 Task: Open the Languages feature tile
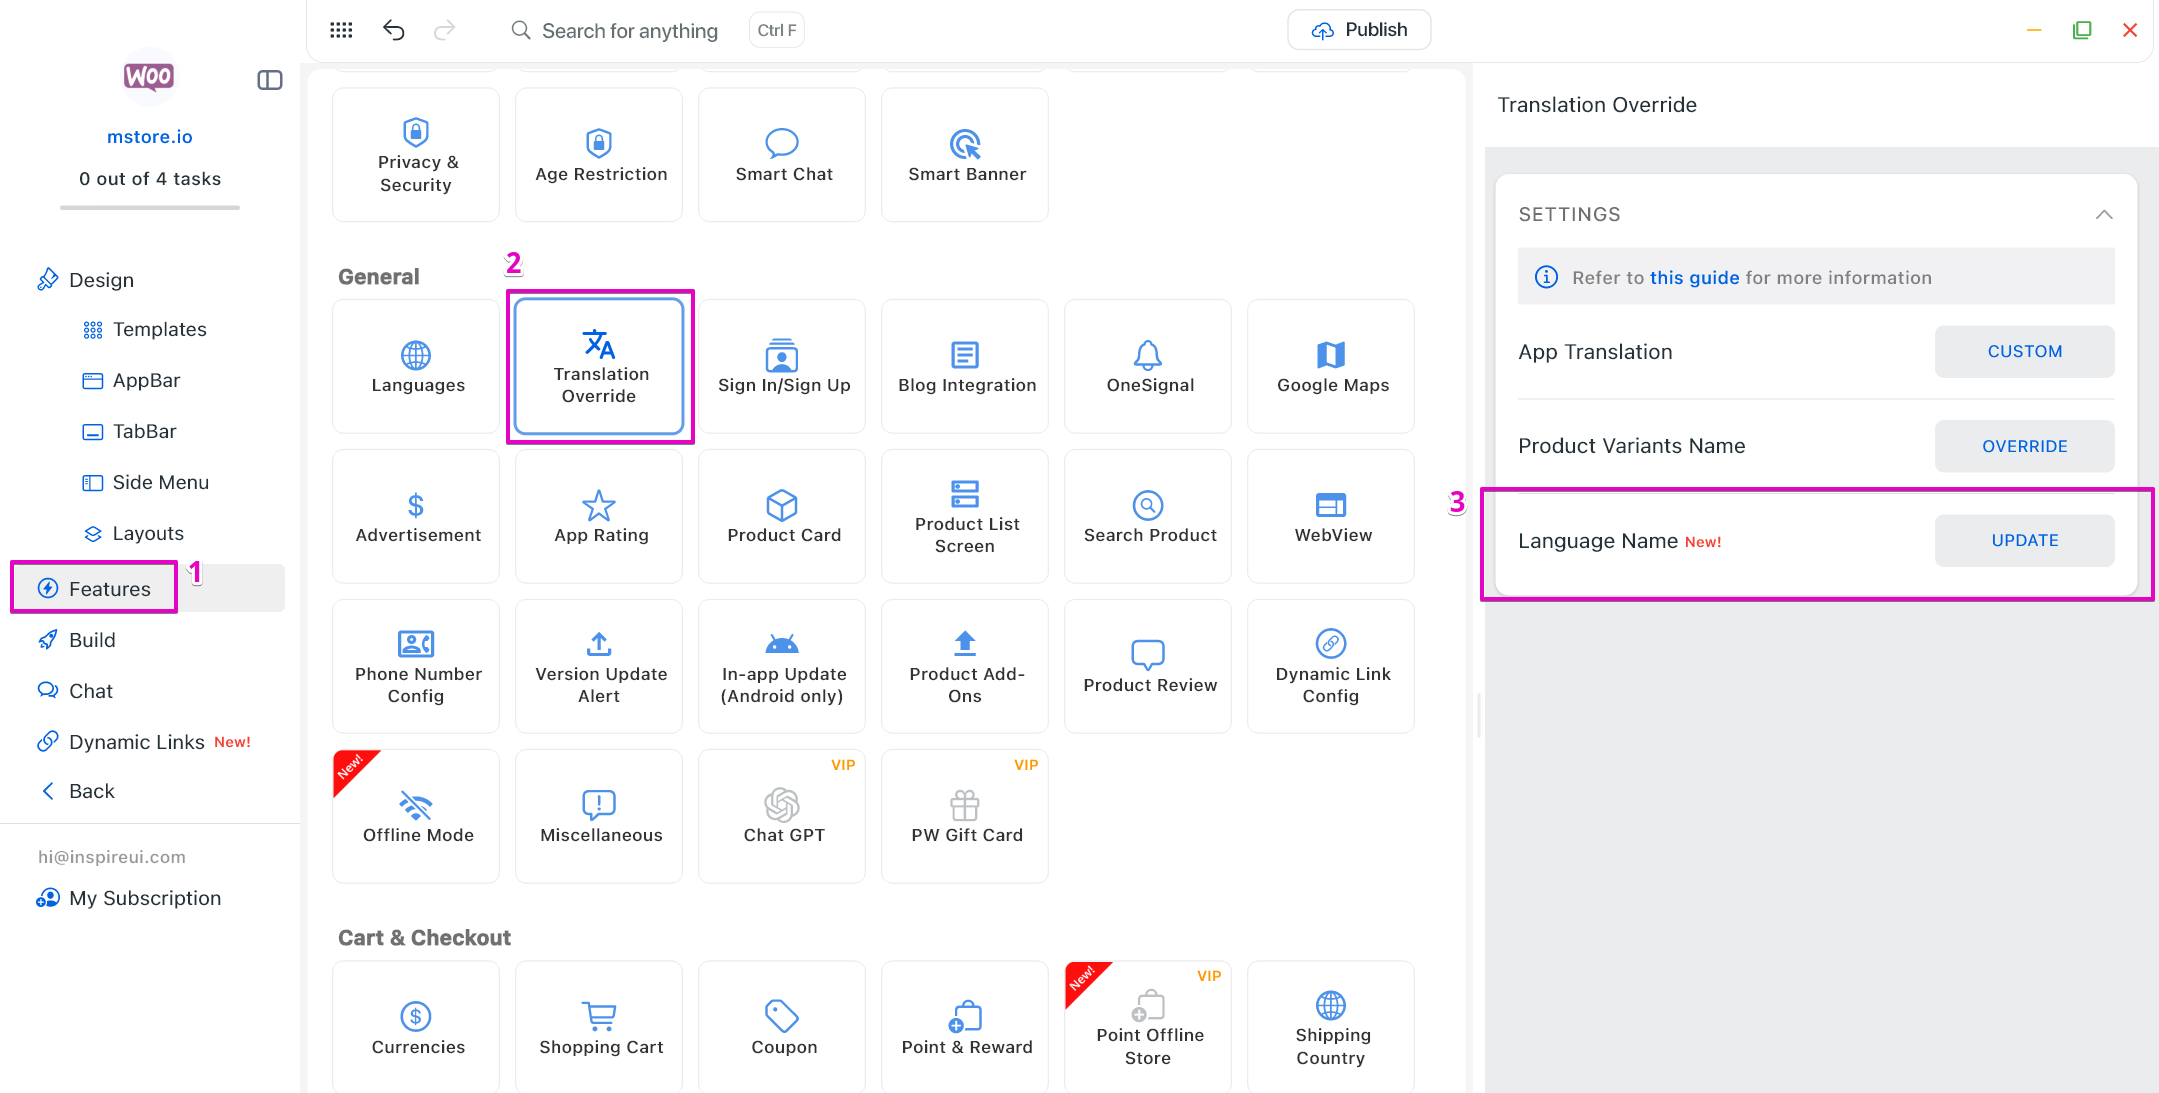coord(416,366)
